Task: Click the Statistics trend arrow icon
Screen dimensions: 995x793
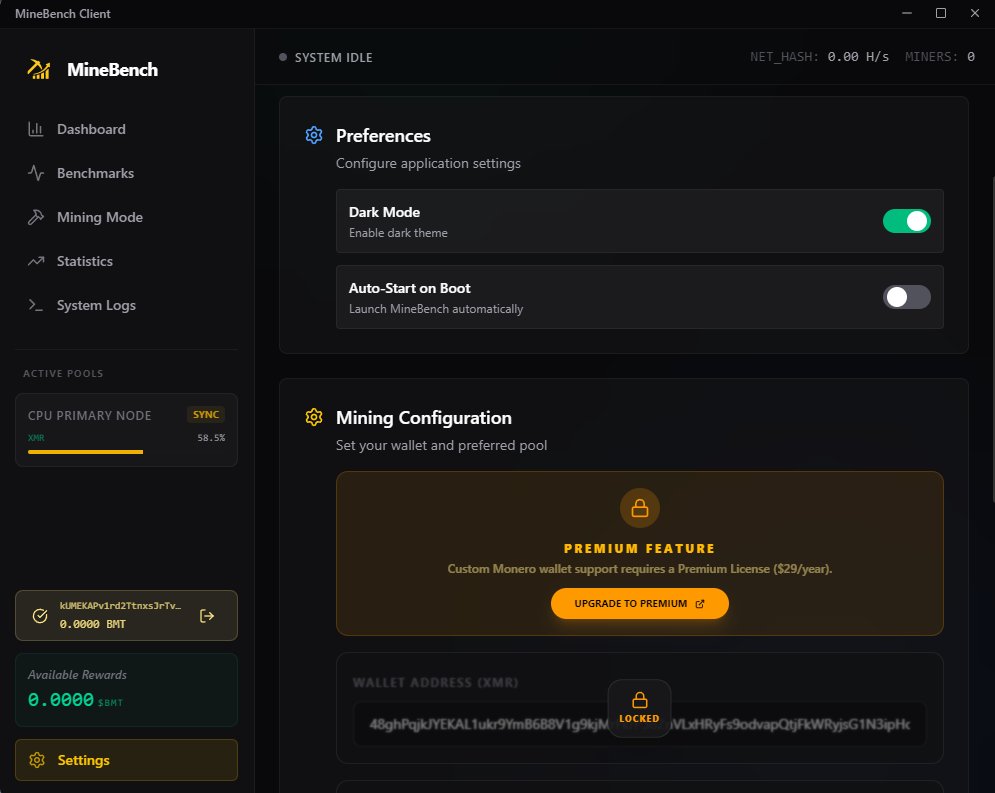Action: click(x=36, y=261)
